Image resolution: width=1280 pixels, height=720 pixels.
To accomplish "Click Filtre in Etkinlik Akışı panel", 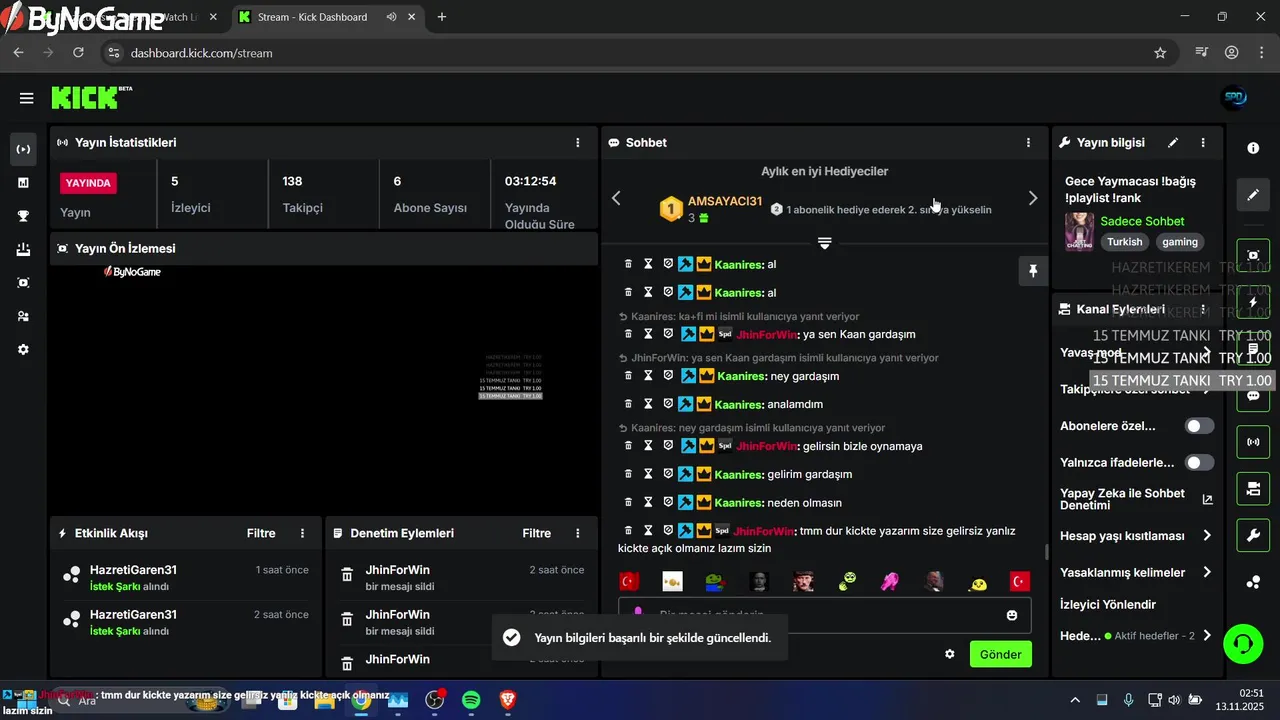I will point(261,534).
